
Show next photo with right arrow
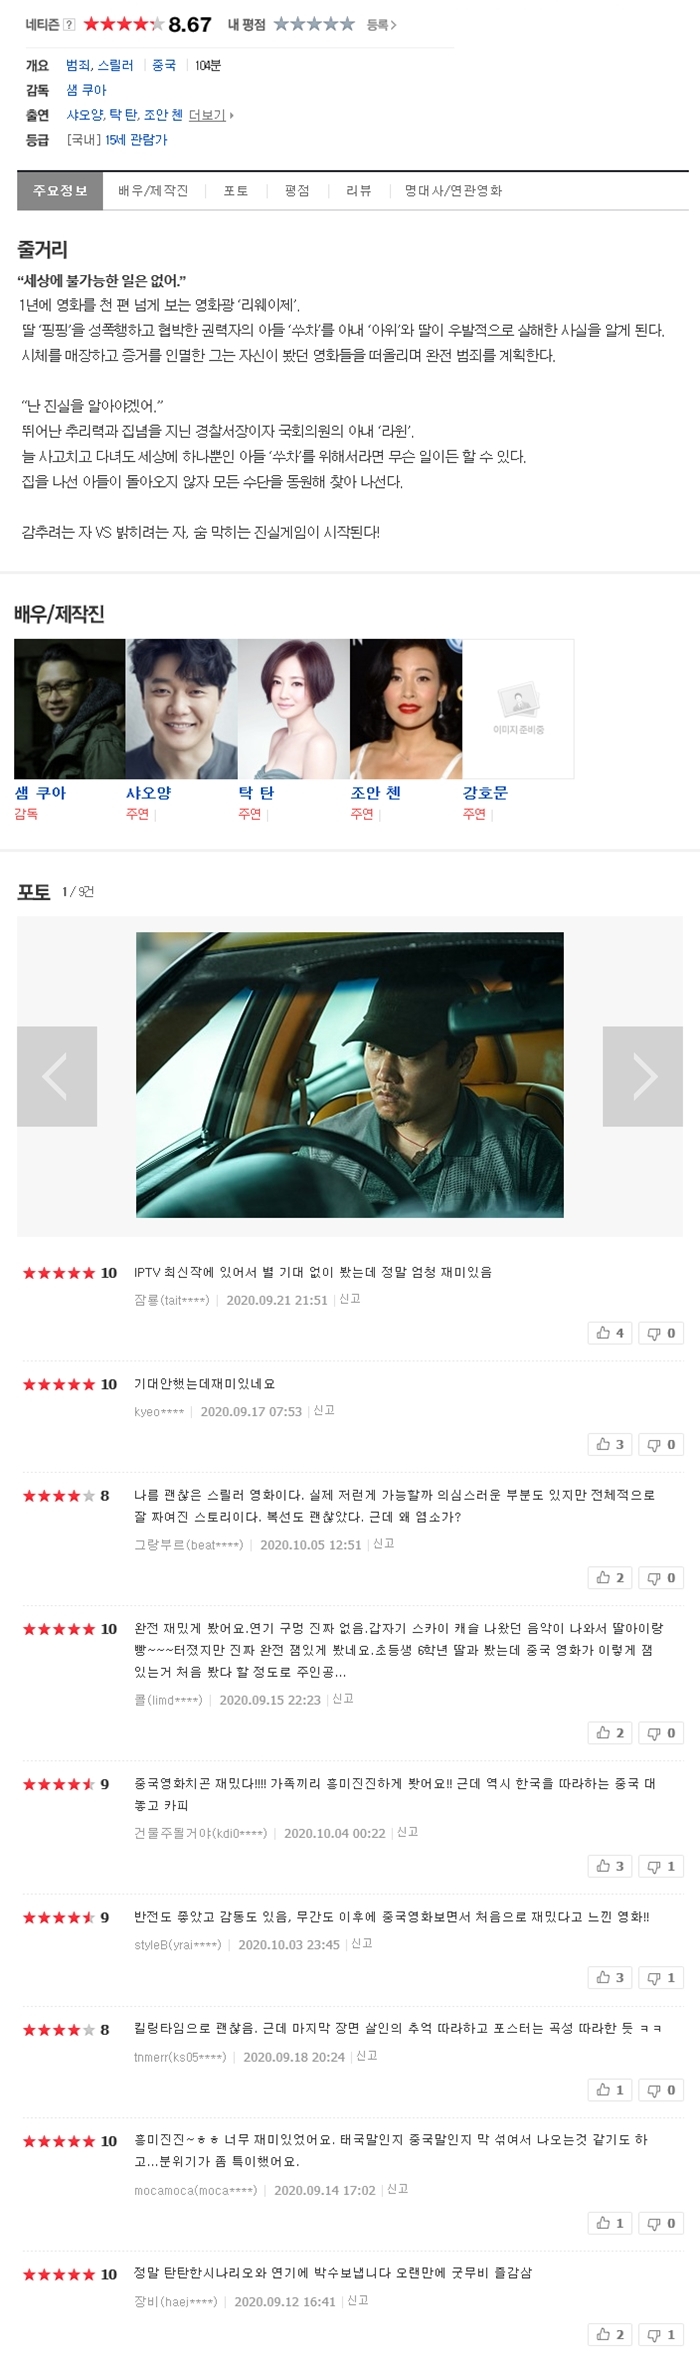pyautogui.click(x=643, y=1076)
